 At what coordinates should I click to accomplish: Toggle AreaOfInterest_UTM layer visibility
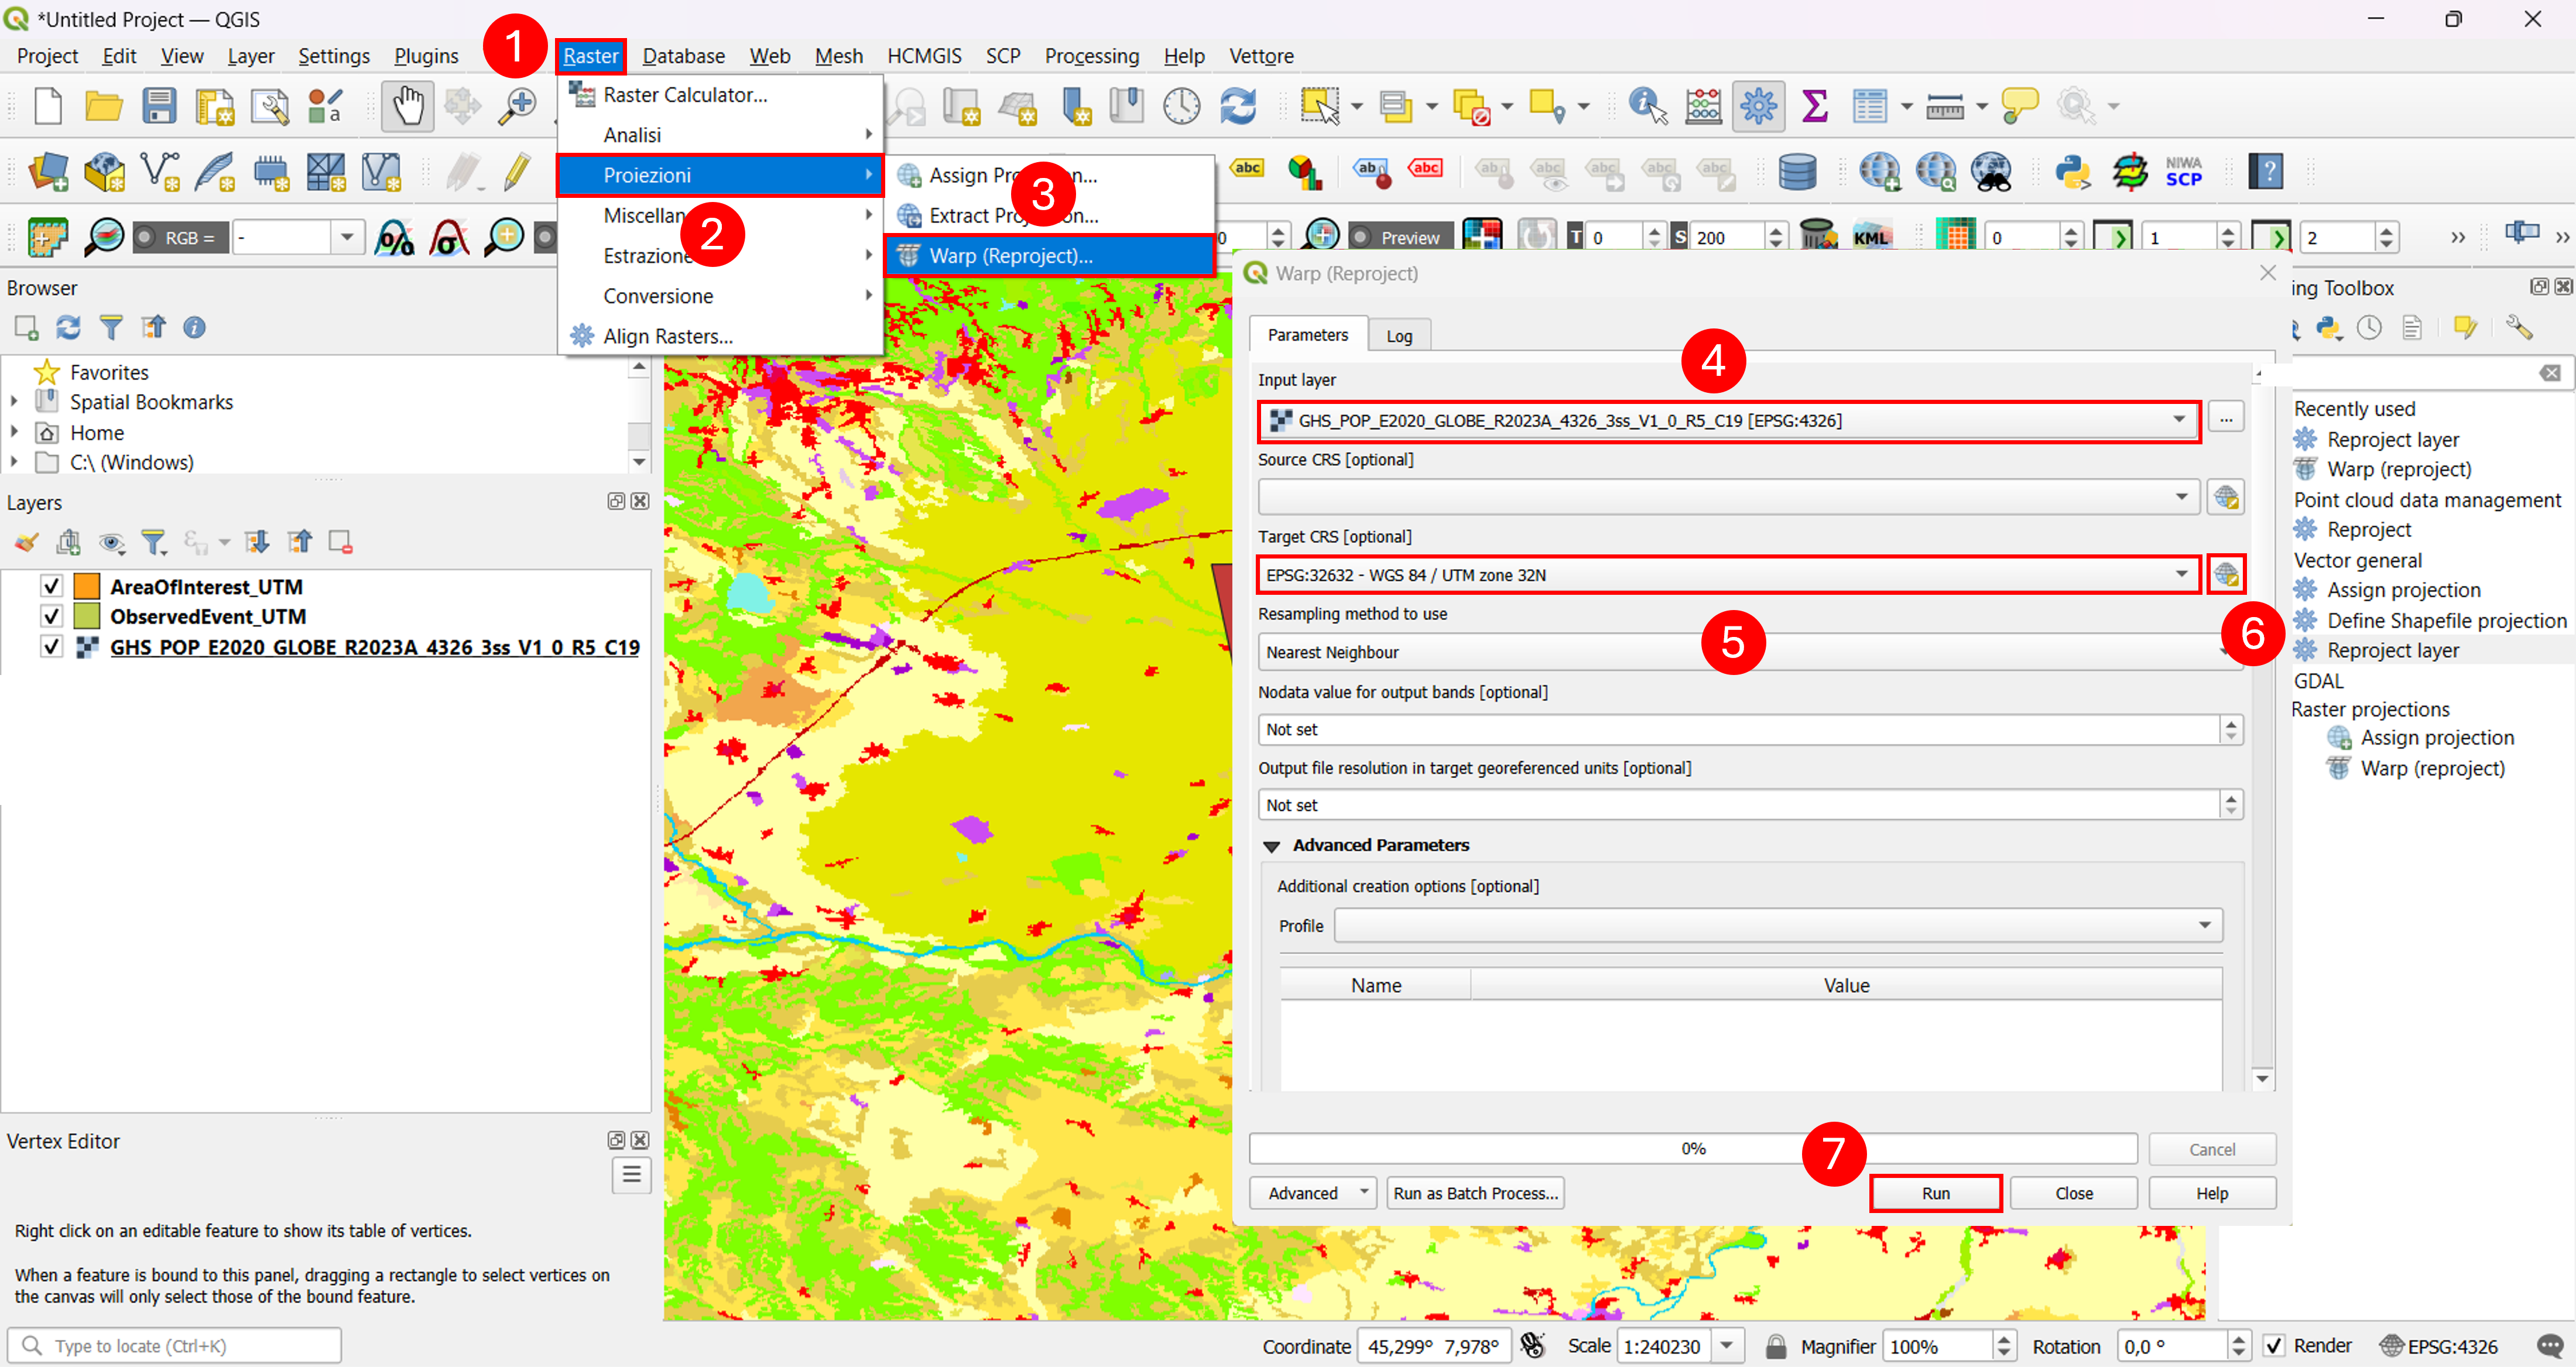(x=51, y=586)
